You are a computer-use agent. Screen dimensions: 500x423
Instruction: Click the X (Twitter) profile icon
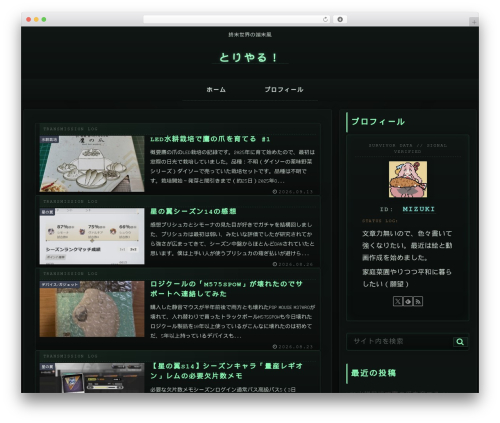[x=397, y=302]
